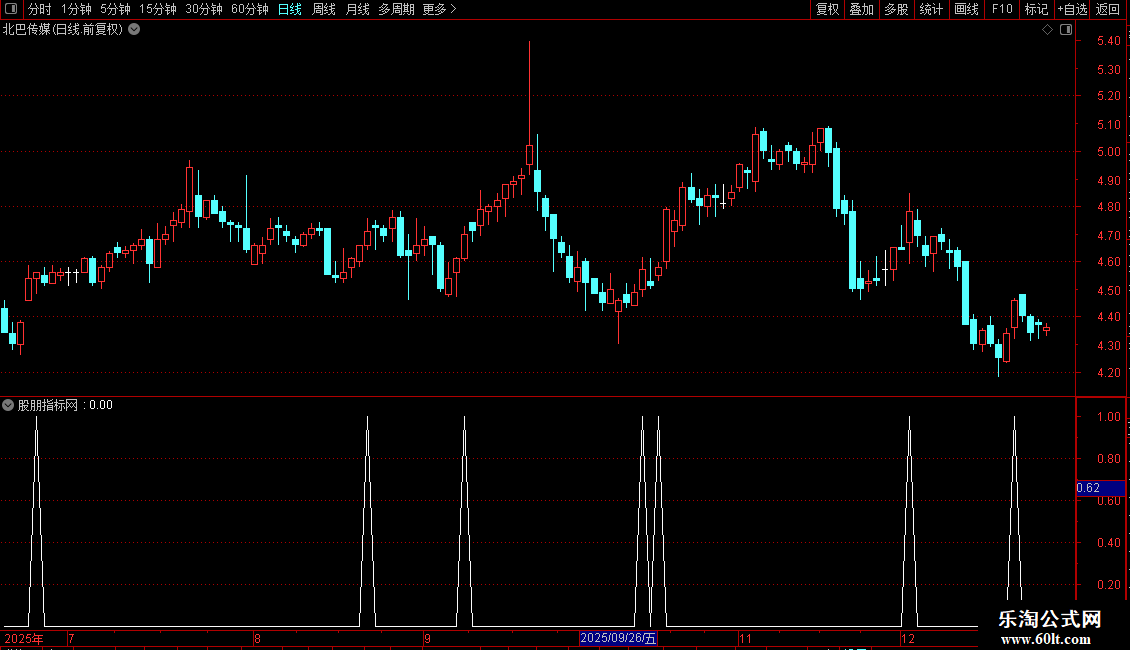This screenshot has width=1130, height=650.
Task: Select the 15分钟 period
Action: pos(157,9)
